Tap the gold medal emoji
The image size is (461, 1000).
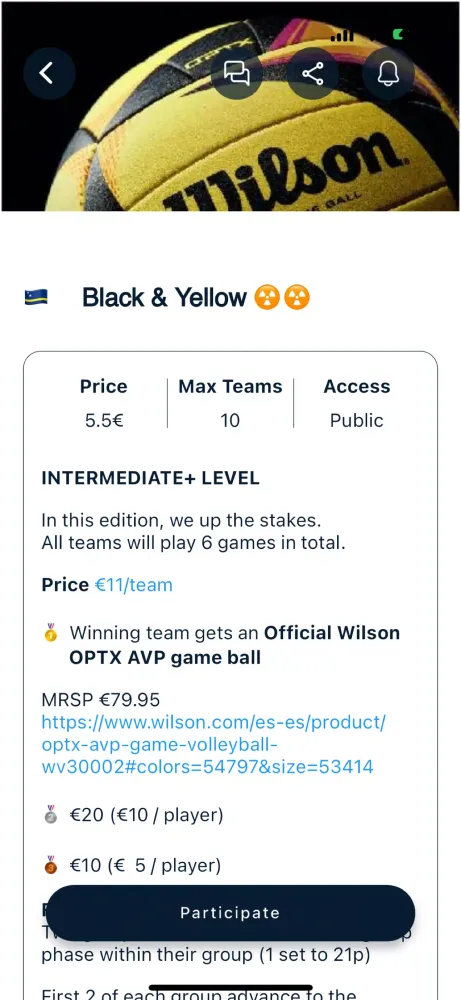51,633
